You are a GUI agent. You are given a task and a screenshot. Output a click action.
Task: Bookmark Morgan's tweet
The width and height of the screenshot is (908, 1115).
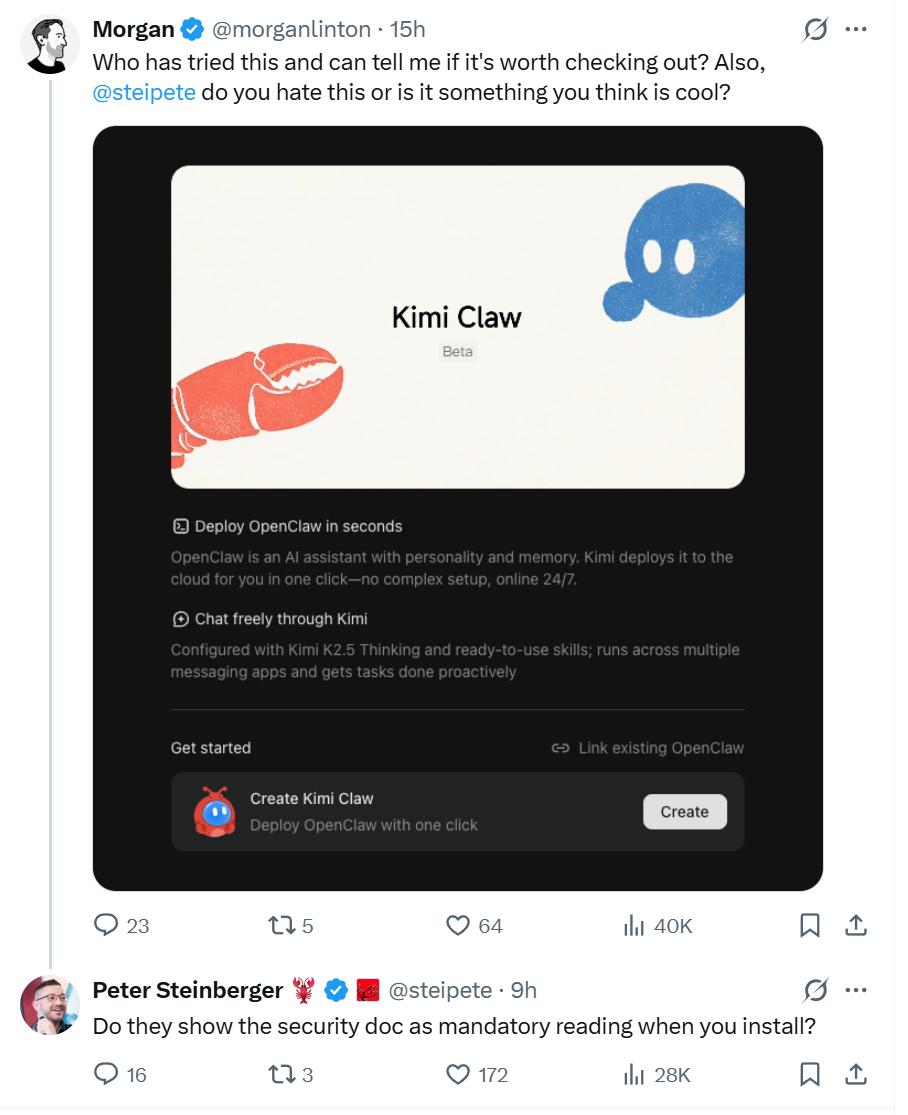tap(810, 926)
